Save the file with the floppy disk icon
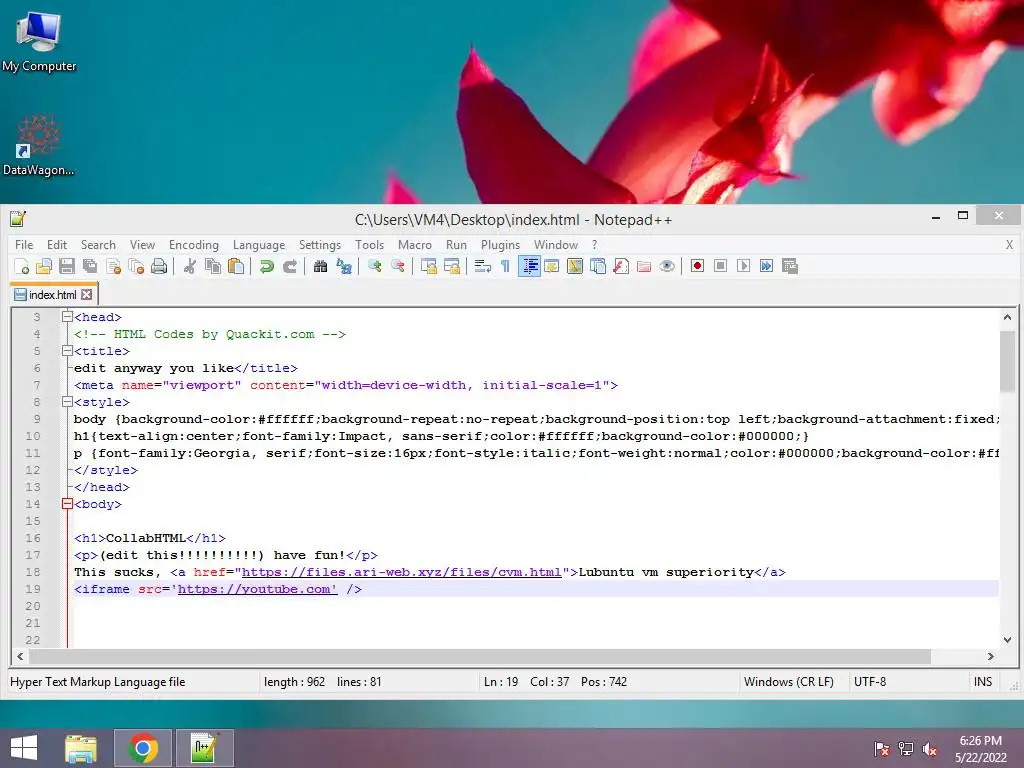Image resolution: width=1024 pixels, height=768 pixels. point(67,266)
